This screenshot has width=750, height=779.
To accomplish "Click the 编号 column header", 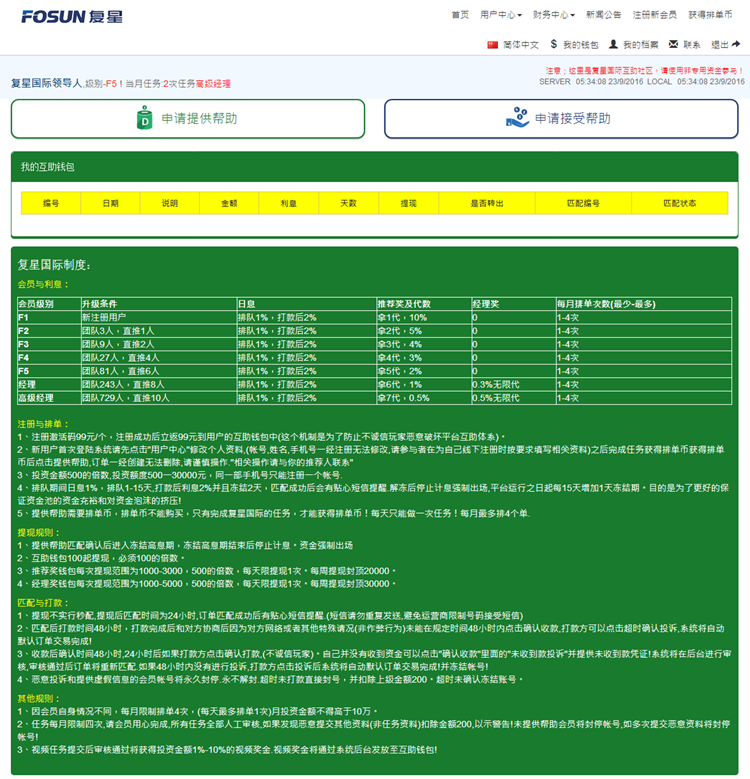I will (51, 203).
